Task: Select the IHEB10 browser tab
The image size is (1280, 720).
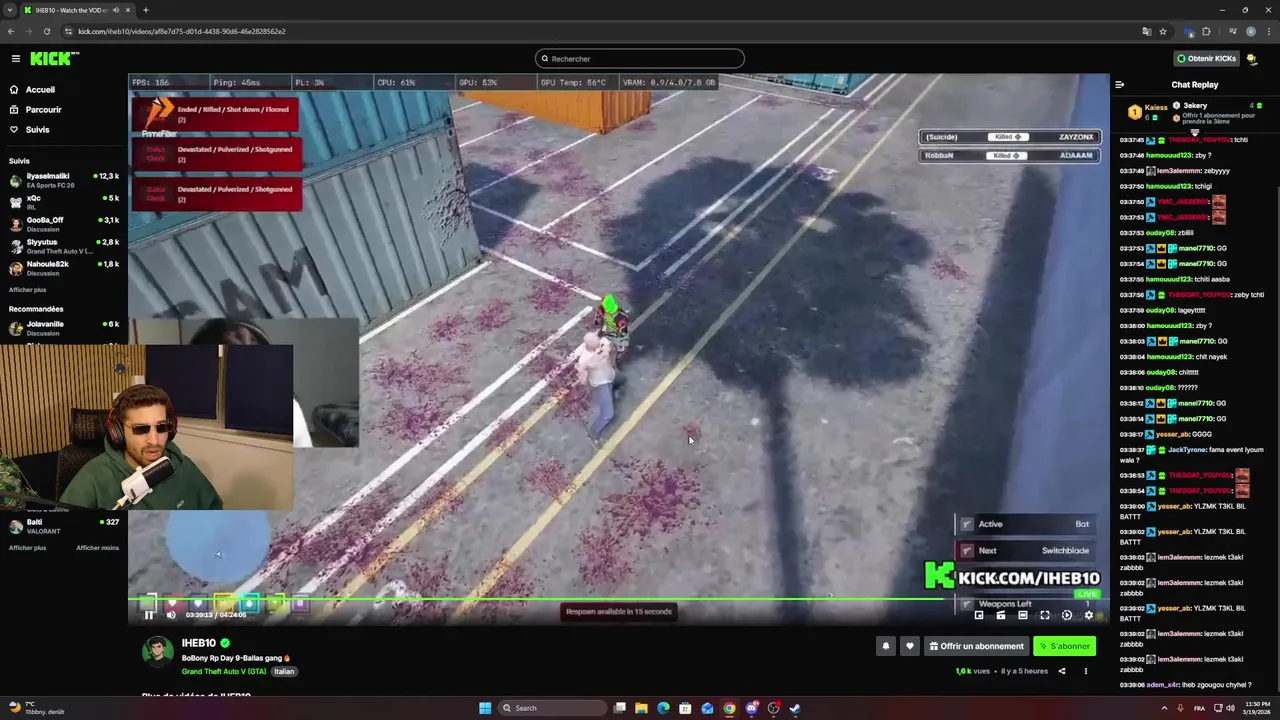Action: pos(76,10)
